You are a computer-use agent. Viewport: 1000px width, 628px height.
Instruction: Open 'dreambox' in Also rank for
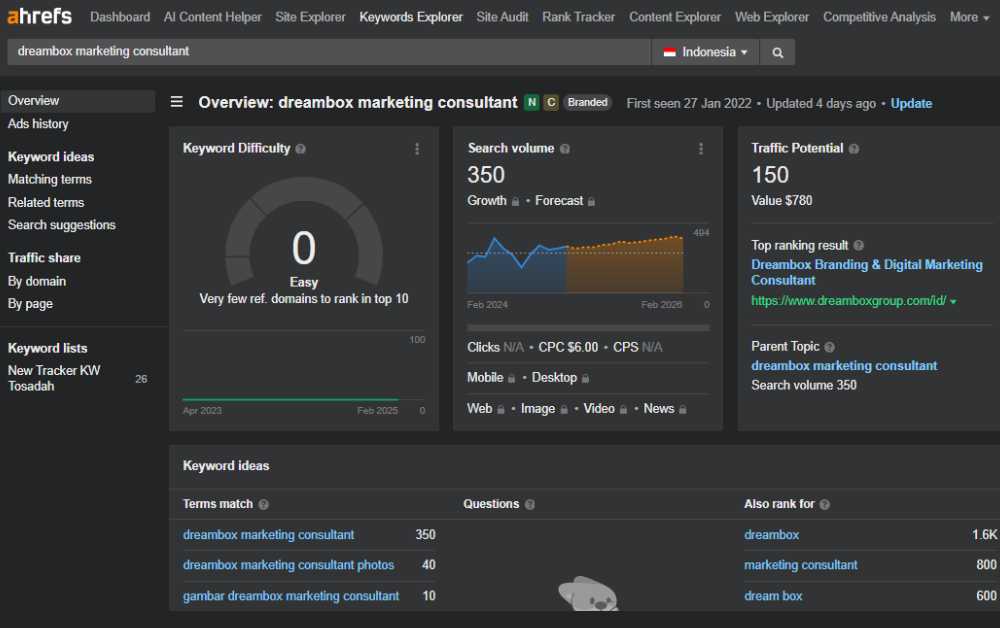(771, 535)
